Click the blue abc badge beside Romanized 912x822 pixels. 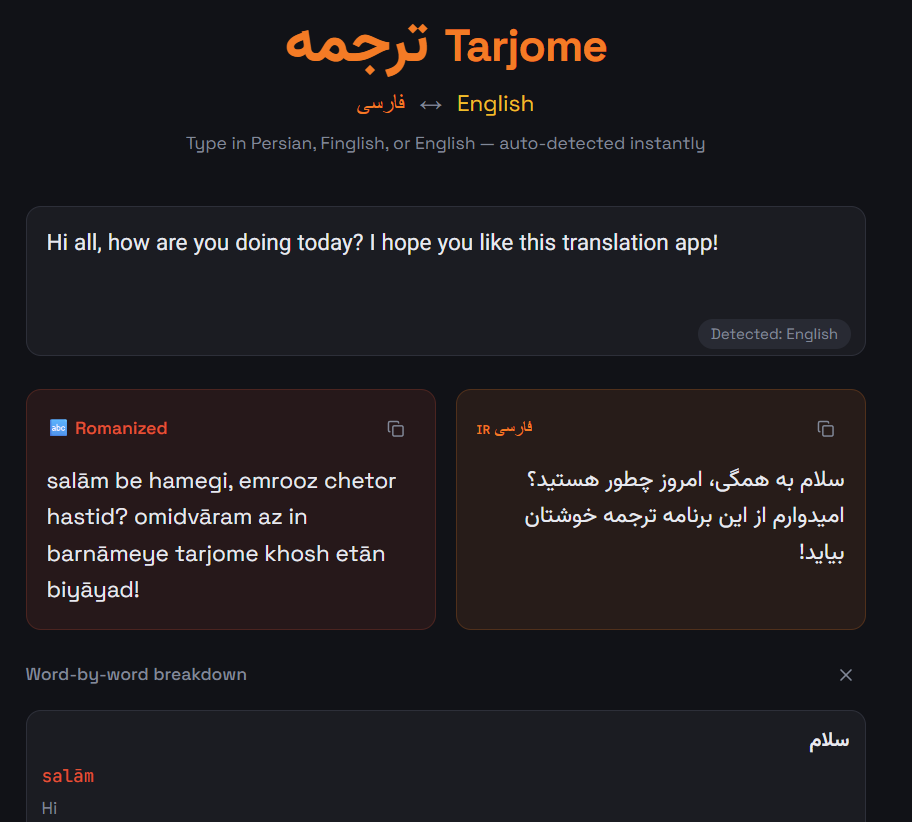tap(56, 428)
